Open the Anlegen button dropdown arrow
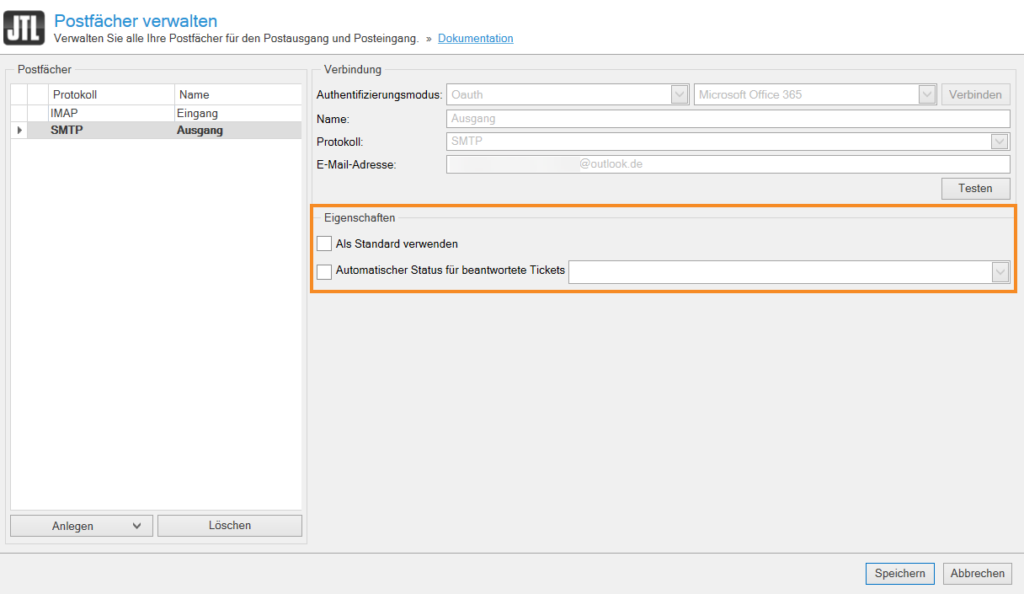 (137, 526)
